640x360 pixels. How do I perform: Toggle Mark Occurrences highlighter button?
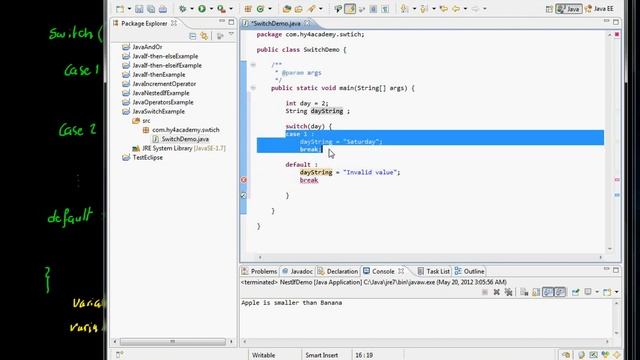(350, 9)
